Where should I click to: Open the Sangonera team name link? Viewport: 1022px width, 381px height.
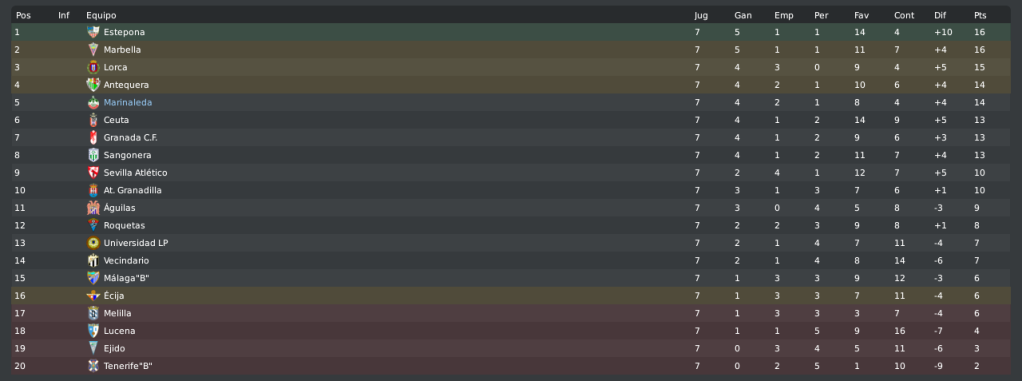tap(127, 155)
